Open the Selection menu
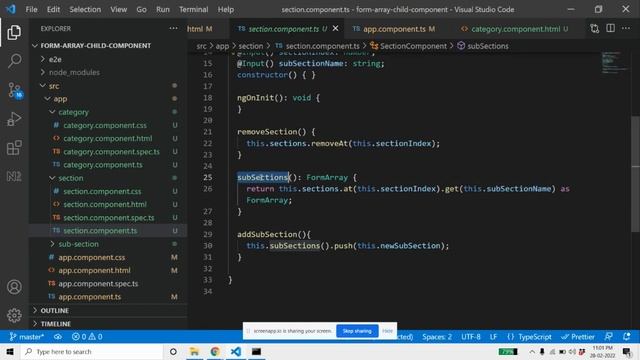Screen dimensions: 640x360 coord(85,9)
